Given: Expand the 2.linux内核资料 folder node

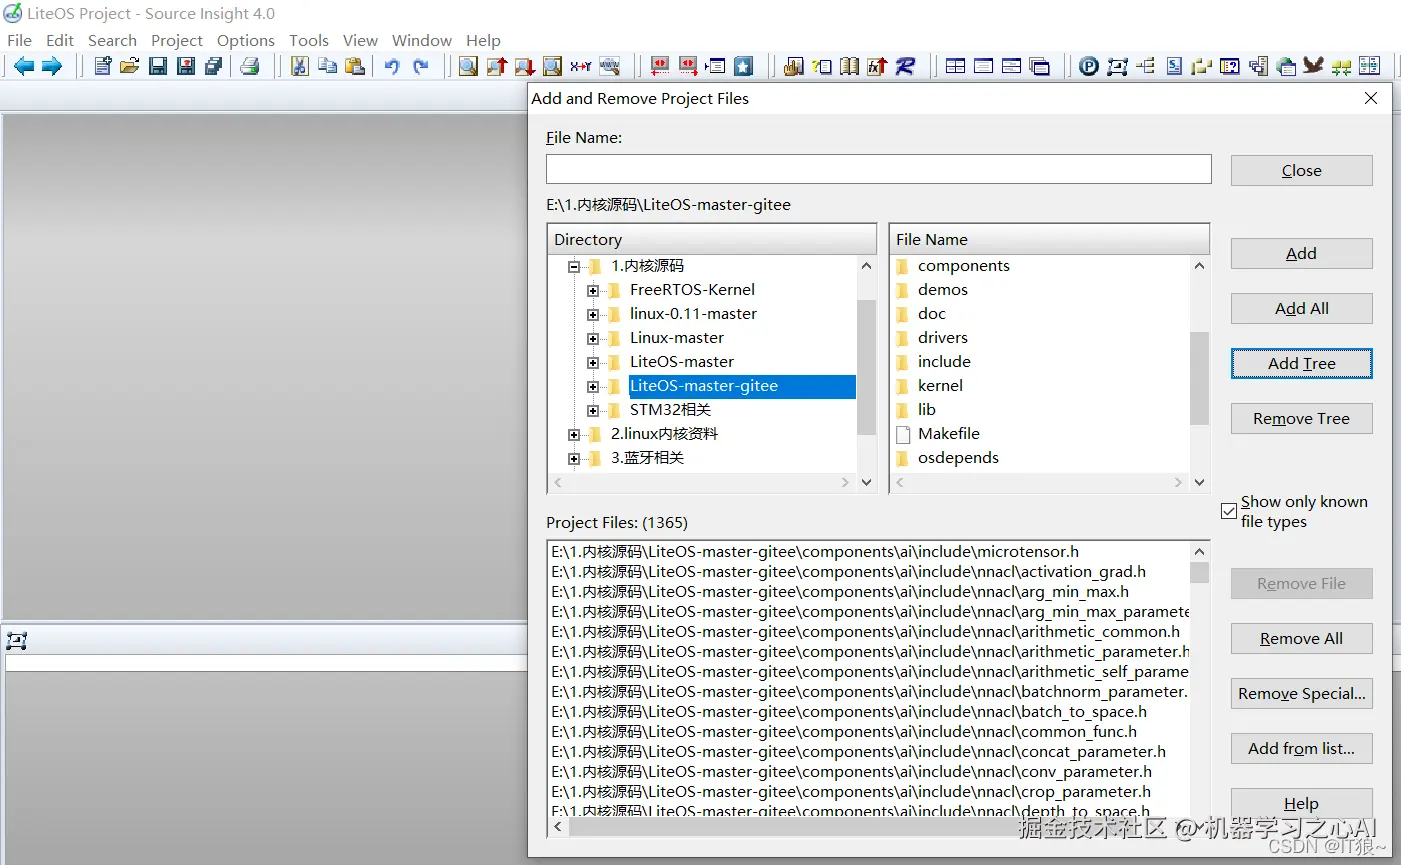Looking at the screenshot, I should [574, 434].
